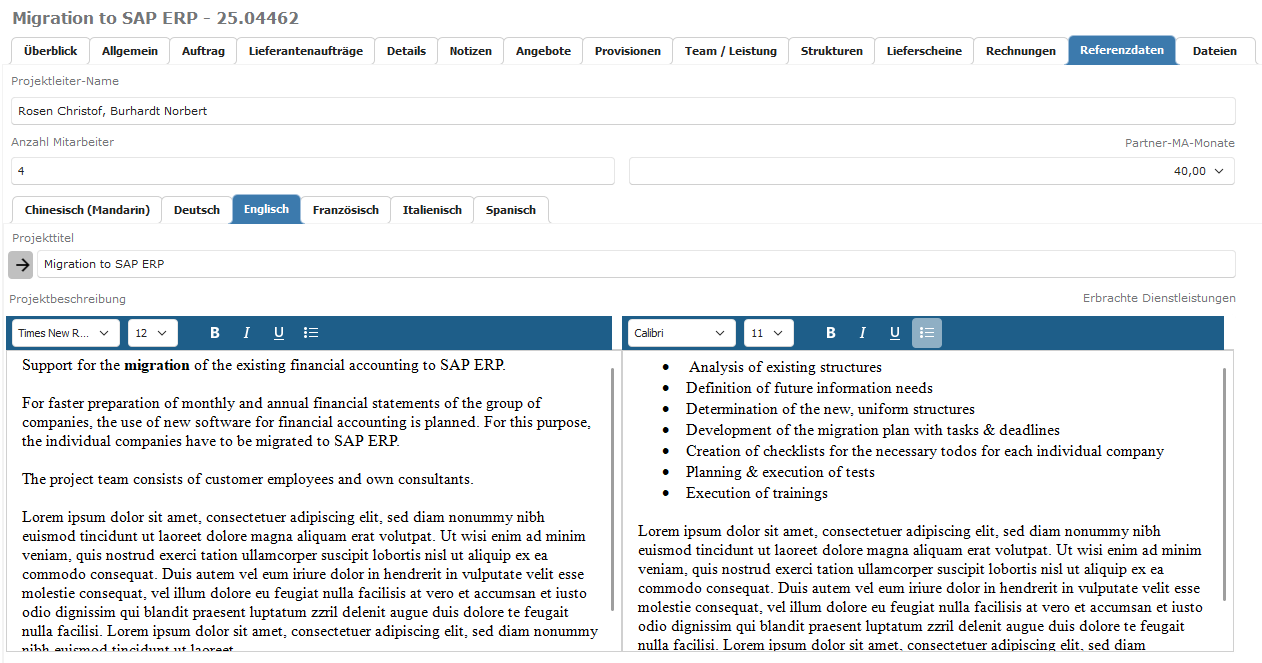The height and width of the screenshot is (663, 1262).
Task: Toggle underline in Erbrachte Dienstleistungen editor
Action: [895, 333]
